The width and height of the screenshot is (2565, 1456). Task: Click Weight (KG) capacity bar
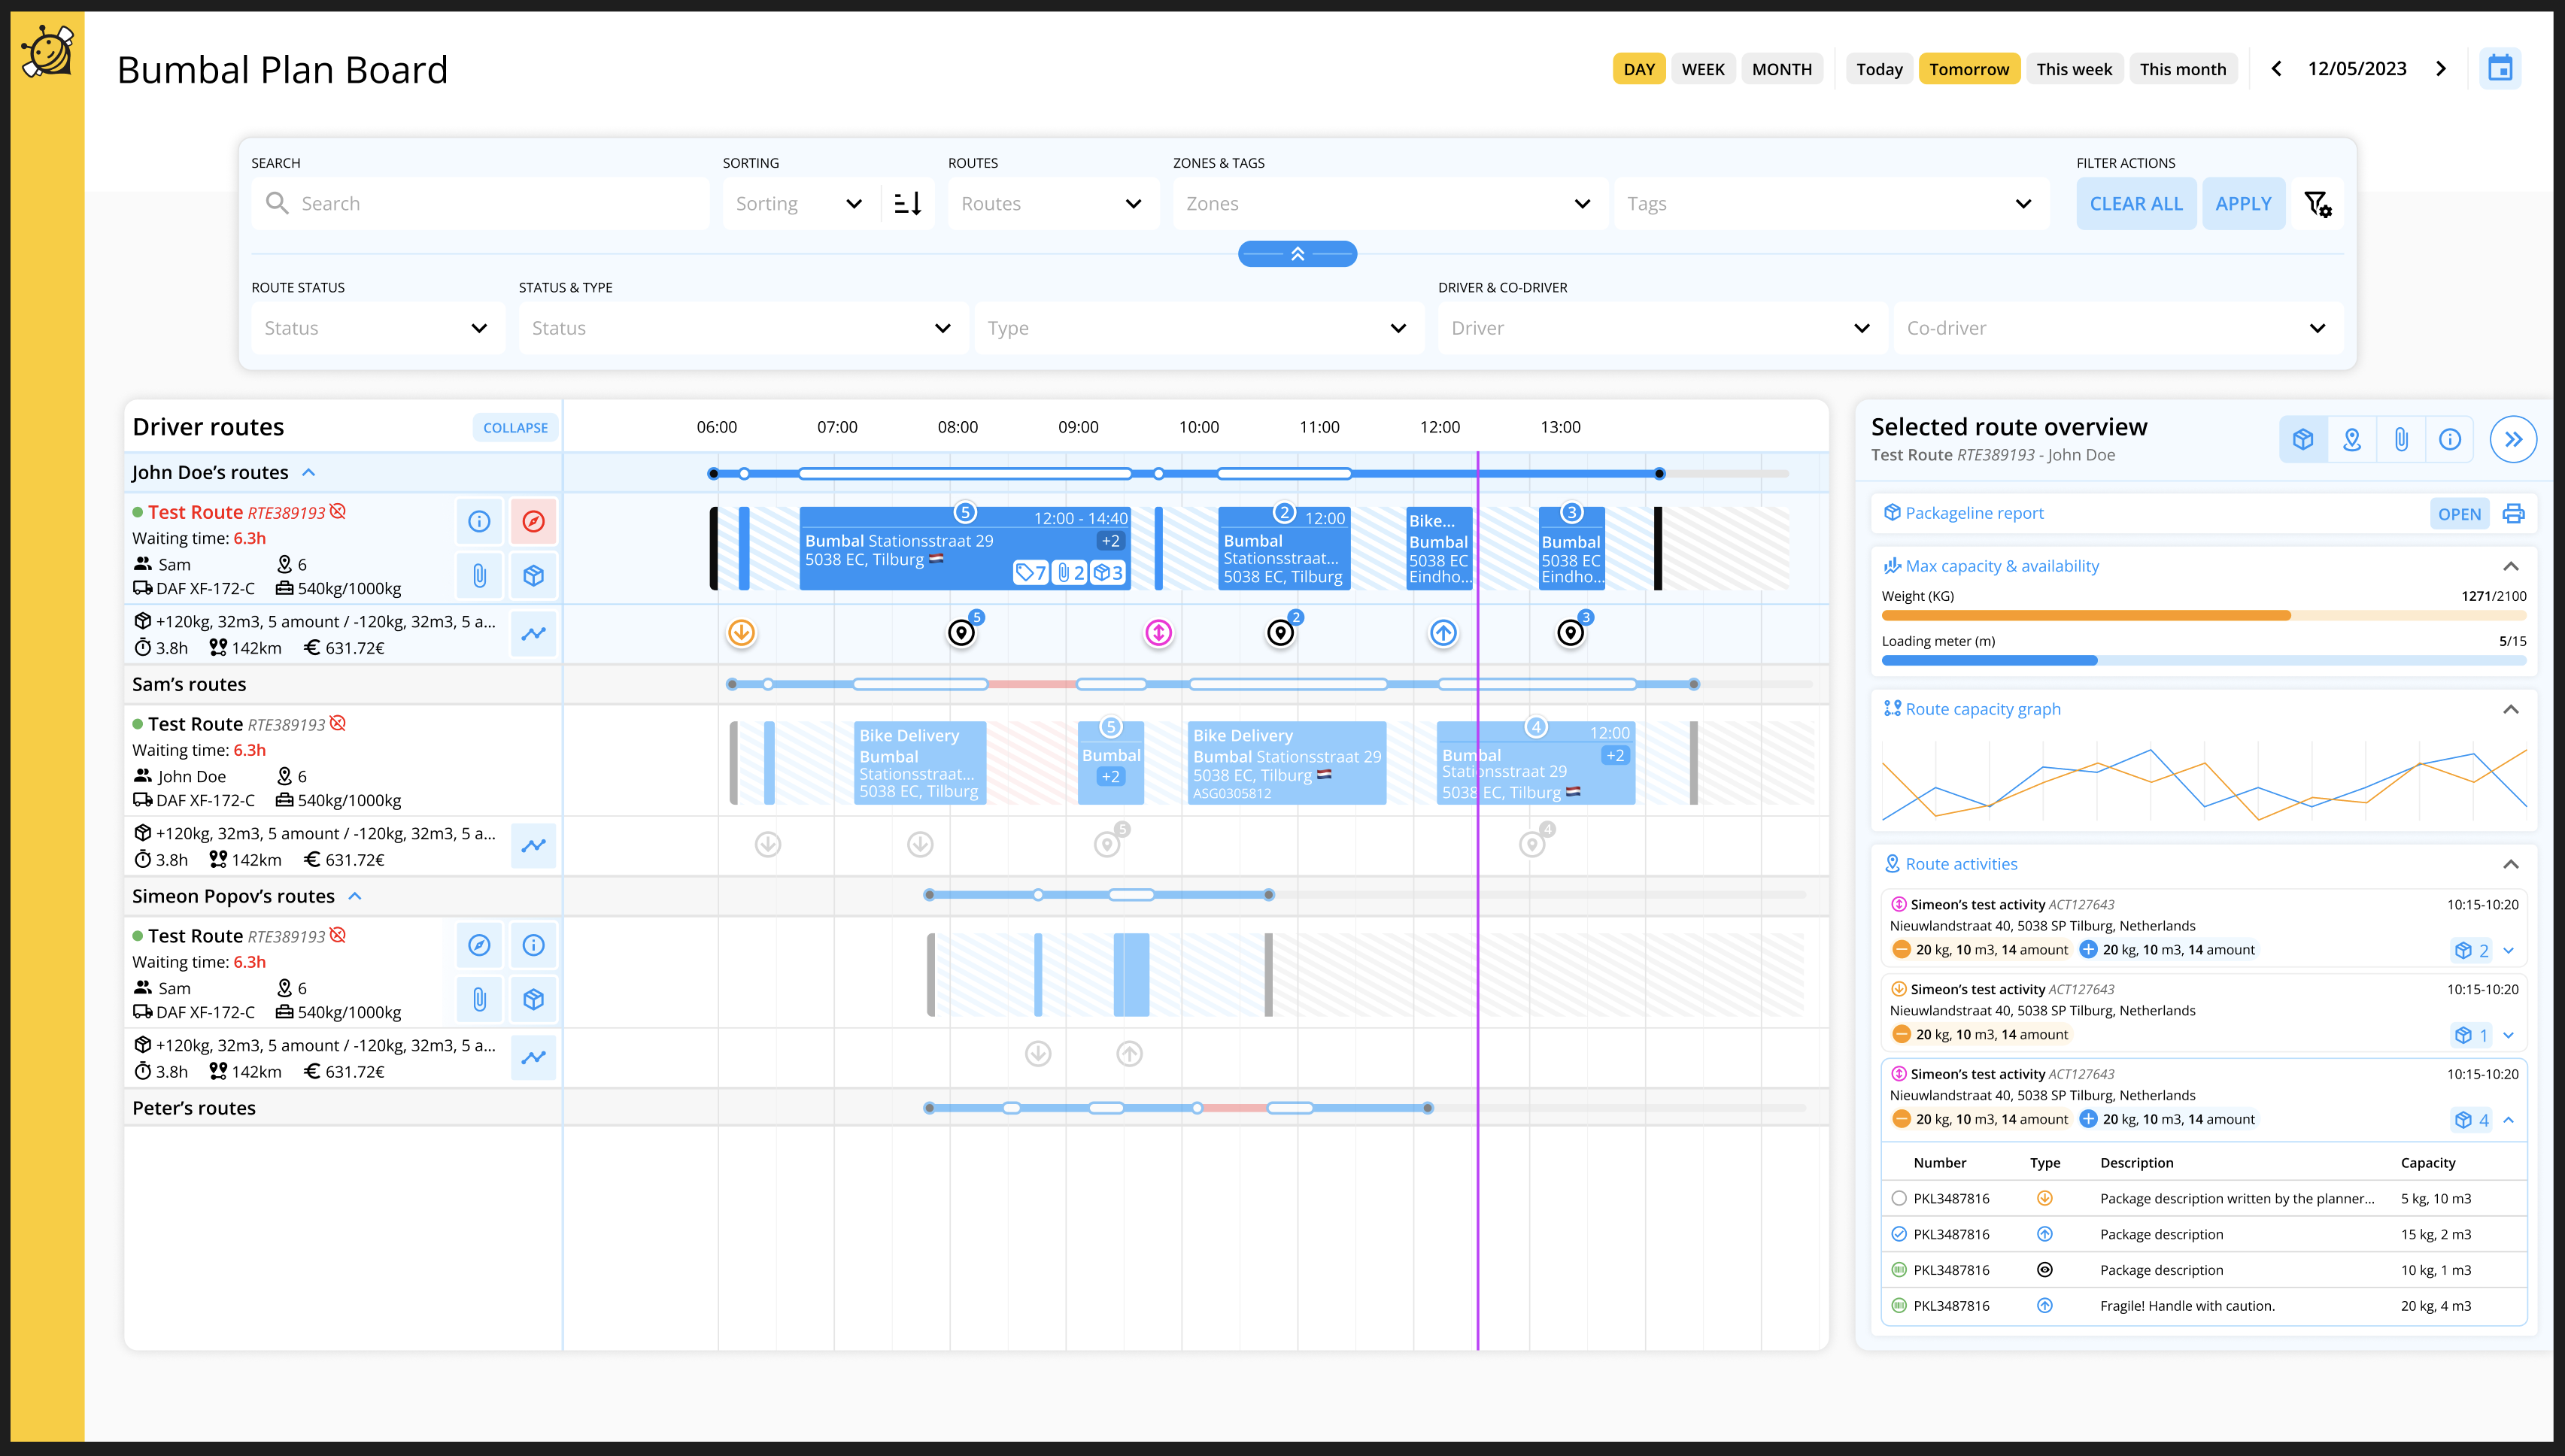(2204, 616)
